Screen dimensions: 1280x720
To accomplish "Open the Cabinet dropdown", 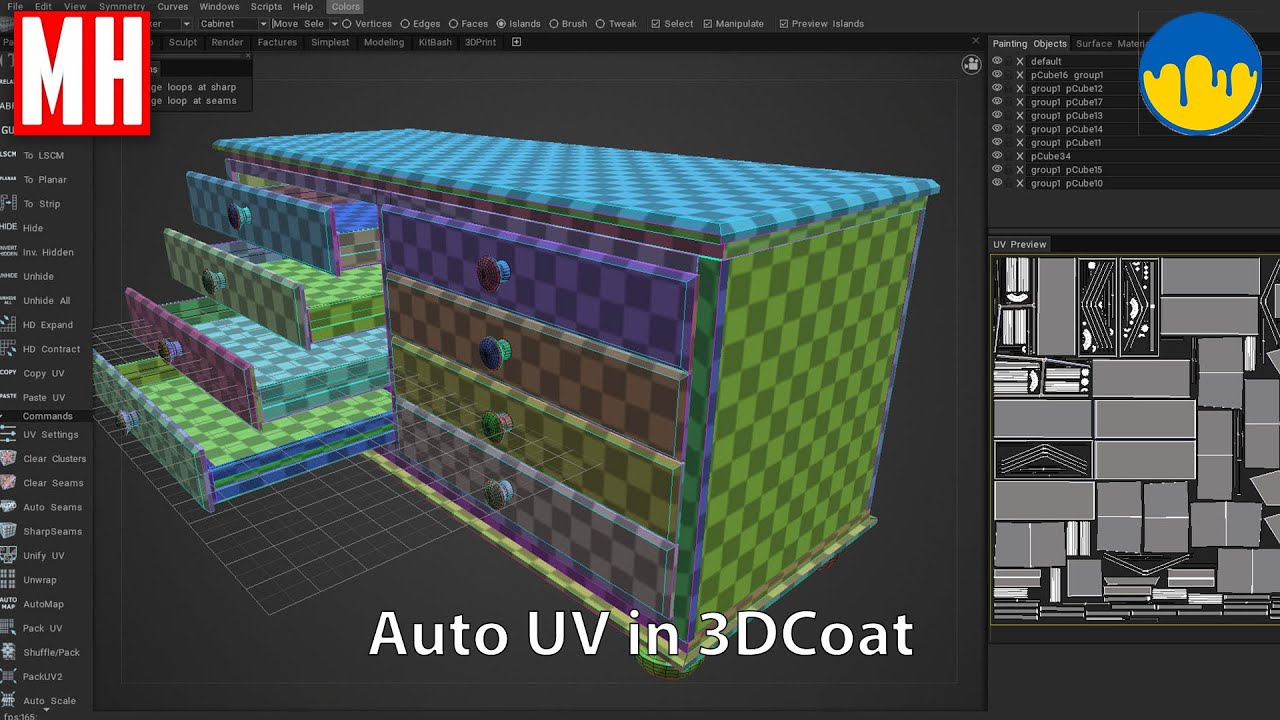I will point(233,24).
